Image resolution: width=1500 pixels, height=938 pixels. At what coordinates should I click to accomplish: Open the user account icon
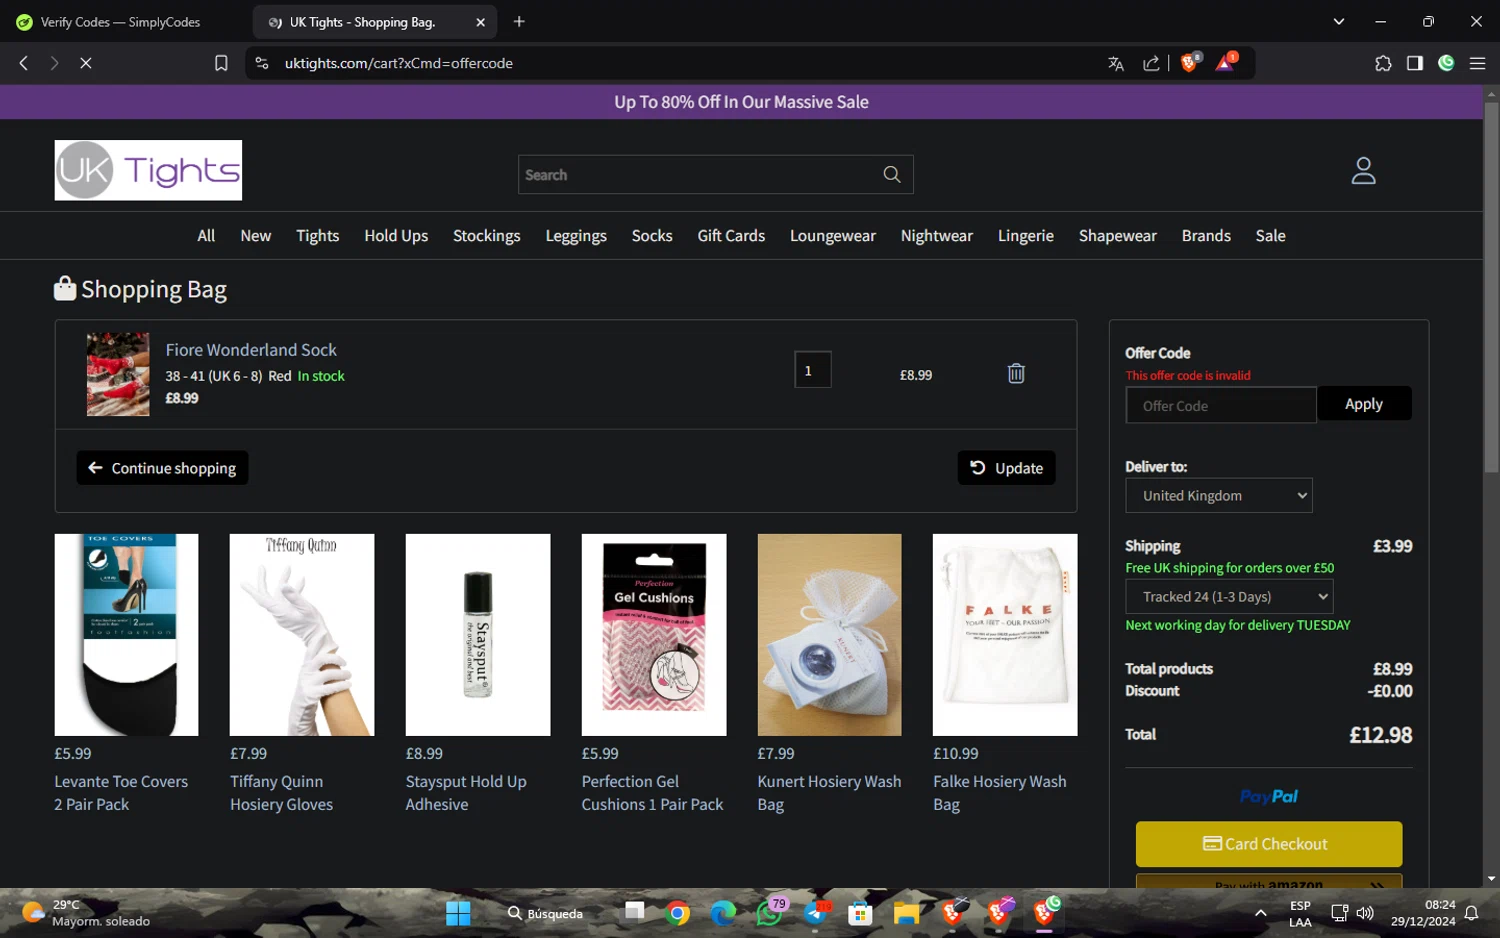point(1363,171)
